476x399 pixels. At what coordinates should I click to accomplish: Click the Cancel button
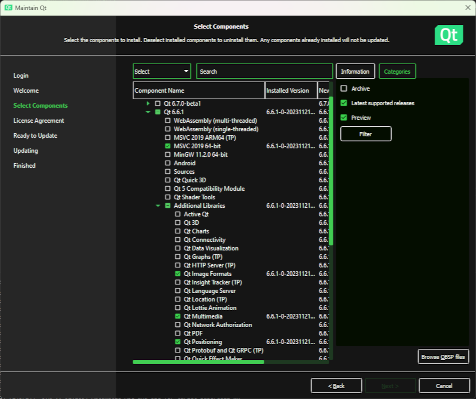(444, 386)
